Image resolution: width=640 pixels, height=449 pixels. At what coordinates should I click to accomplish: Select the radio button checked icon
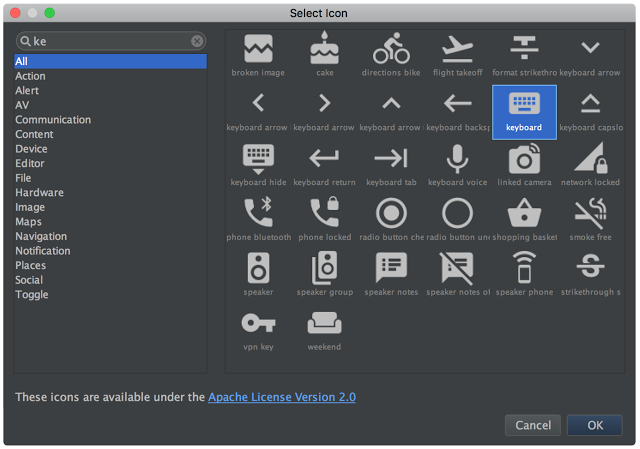click(391, 213)
